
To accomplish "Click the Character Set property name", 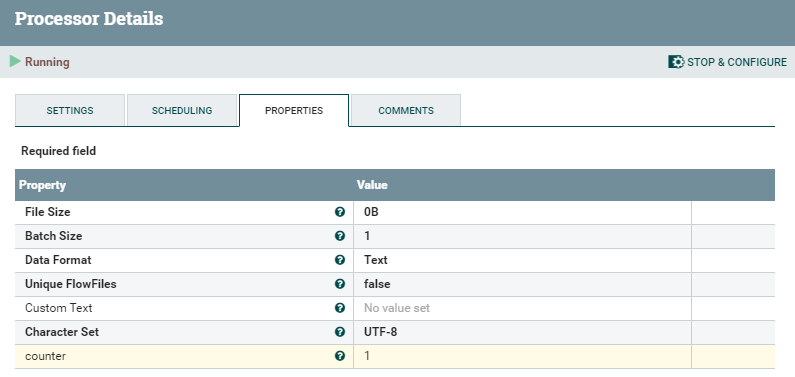I will (x=62, y=332).
